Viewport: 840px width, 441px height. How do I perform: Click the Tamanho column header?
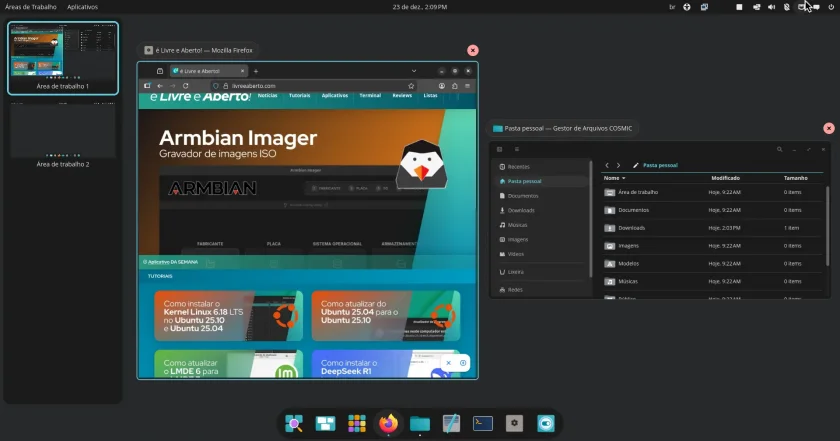(796, 178)
